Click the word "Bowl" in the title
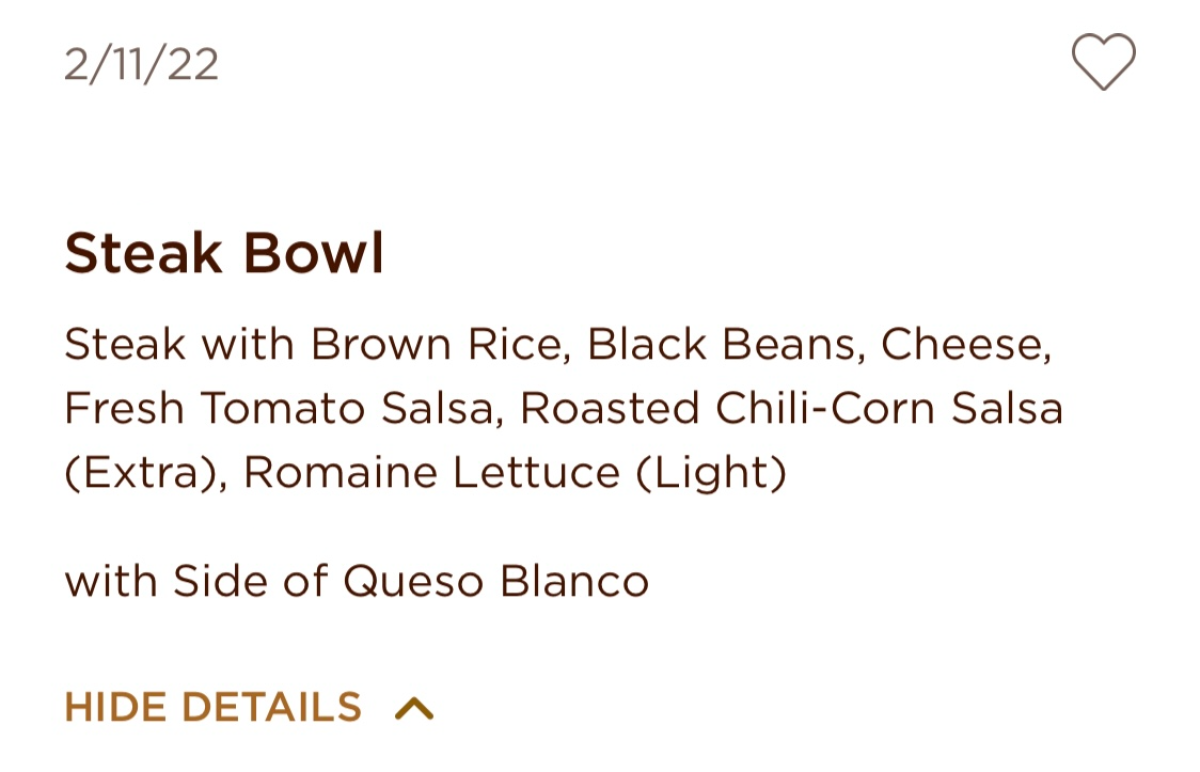Screen dimensions: 1200x772 click(313, 254)
